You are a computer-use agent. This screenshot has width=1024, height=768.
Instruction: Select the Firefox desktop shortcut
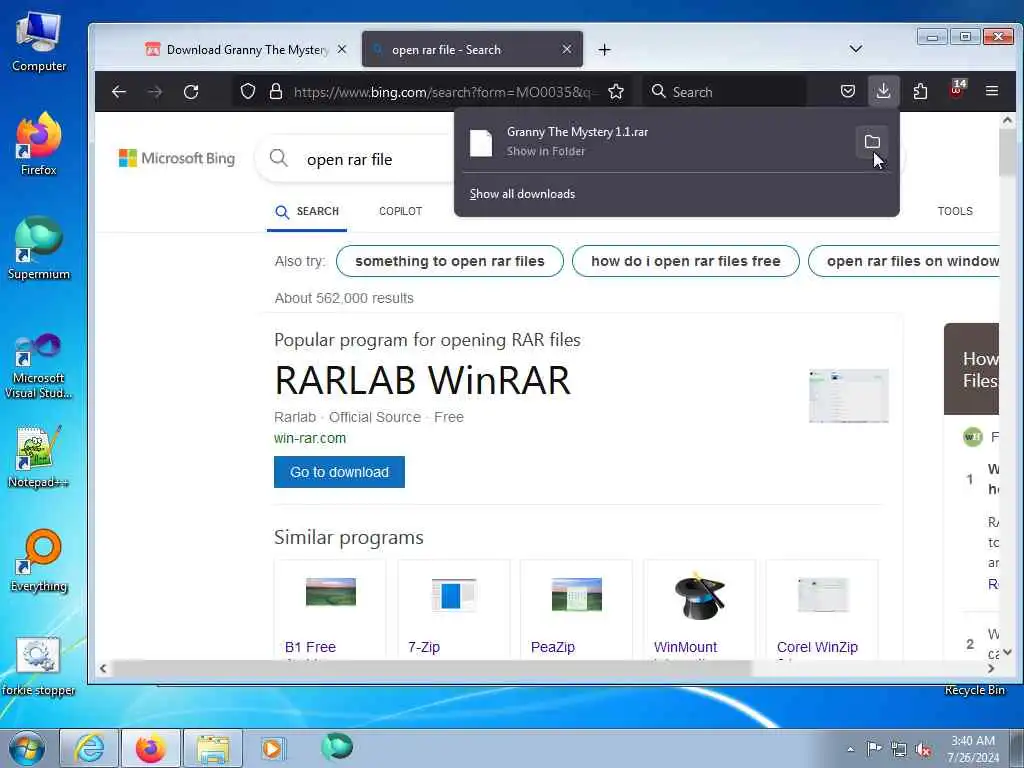coord(39,145)
